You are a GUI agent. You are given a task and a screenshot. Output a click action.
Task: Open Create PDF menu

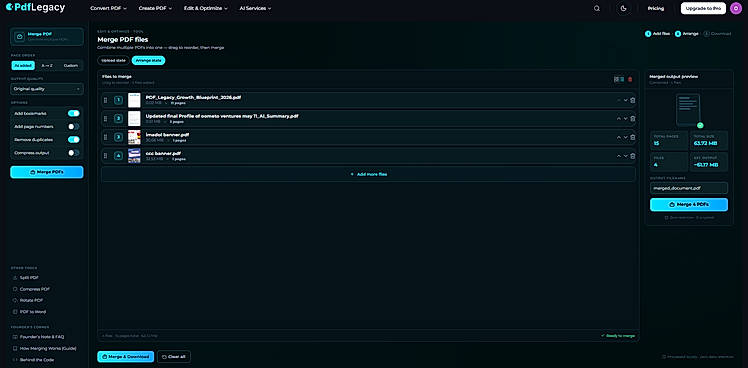(155, 8)
